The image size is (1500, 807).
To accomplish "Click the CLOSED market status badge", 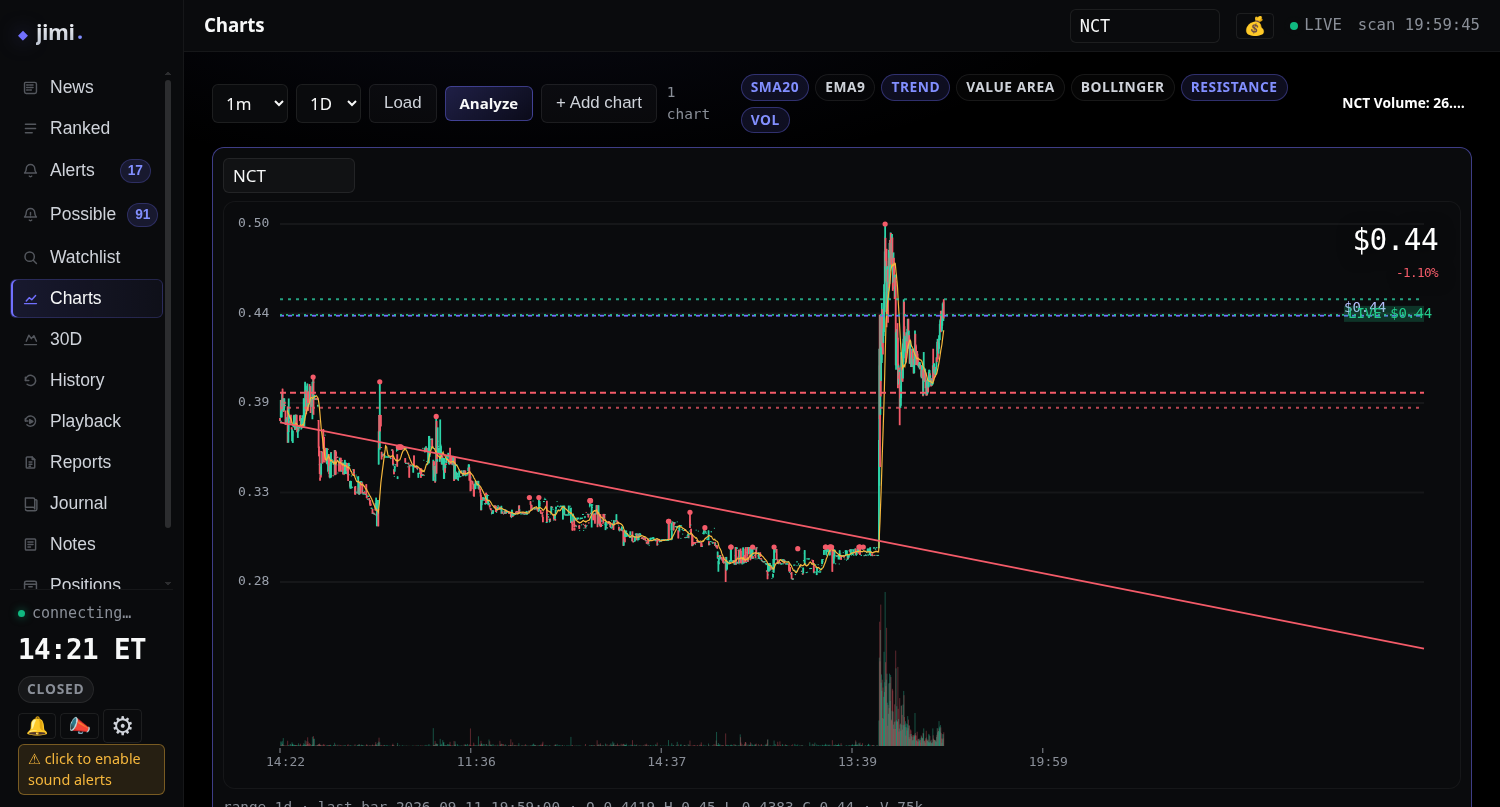I will 56,690.
